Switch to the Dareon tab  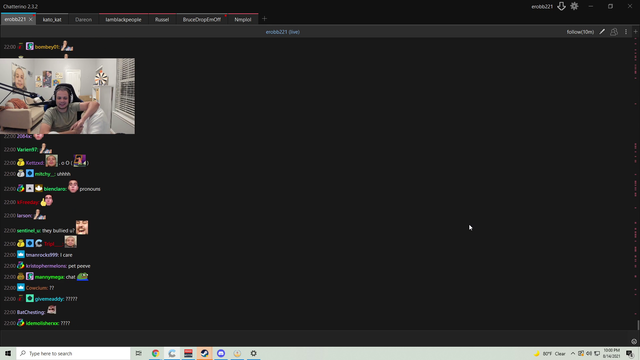point(83,19)
